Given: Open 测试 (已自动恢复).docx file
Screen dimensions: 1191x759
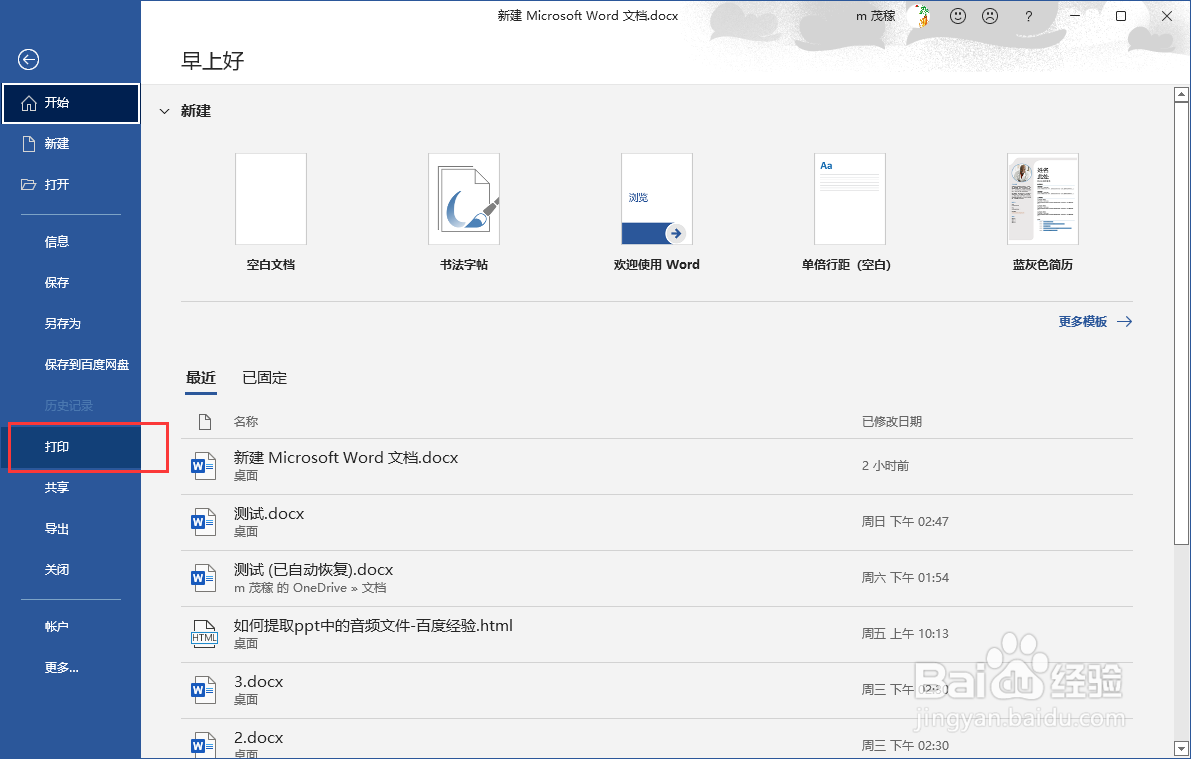Looking at the screenshot, I should tap(657, 579).
